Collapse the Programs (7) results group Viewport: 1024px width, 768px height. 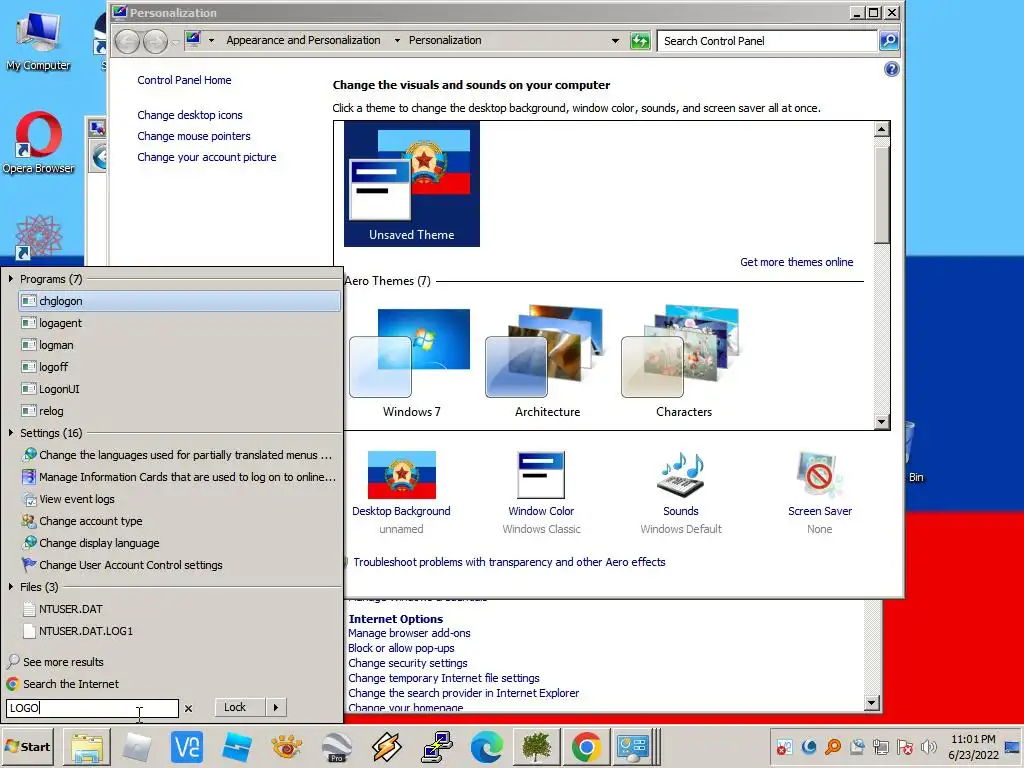point(10,279)
